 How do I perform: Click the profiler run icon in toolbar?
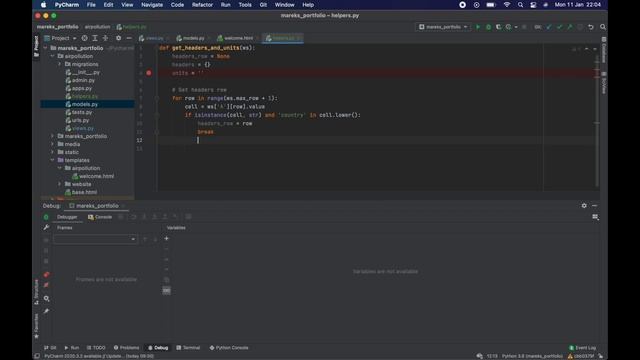(x=509, y=27)
